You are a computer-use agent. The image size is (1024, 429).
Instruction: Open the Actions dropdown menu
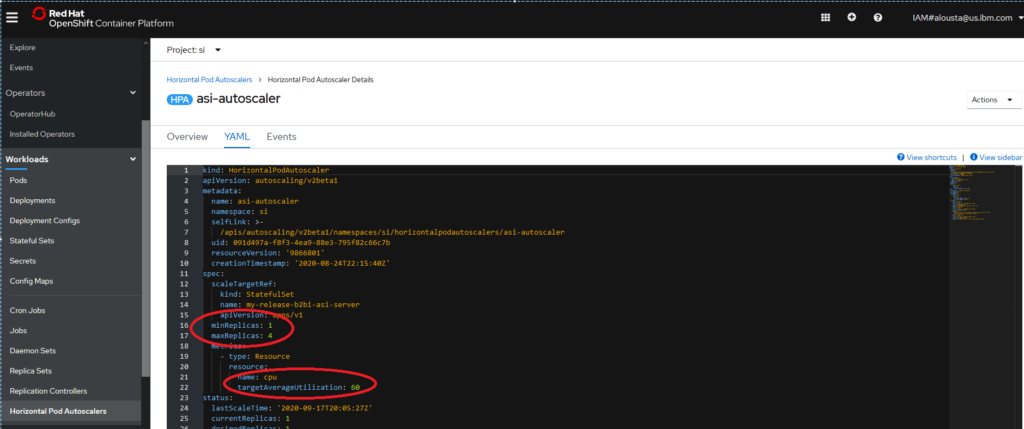pyautogui.click(x=993, y=100)
